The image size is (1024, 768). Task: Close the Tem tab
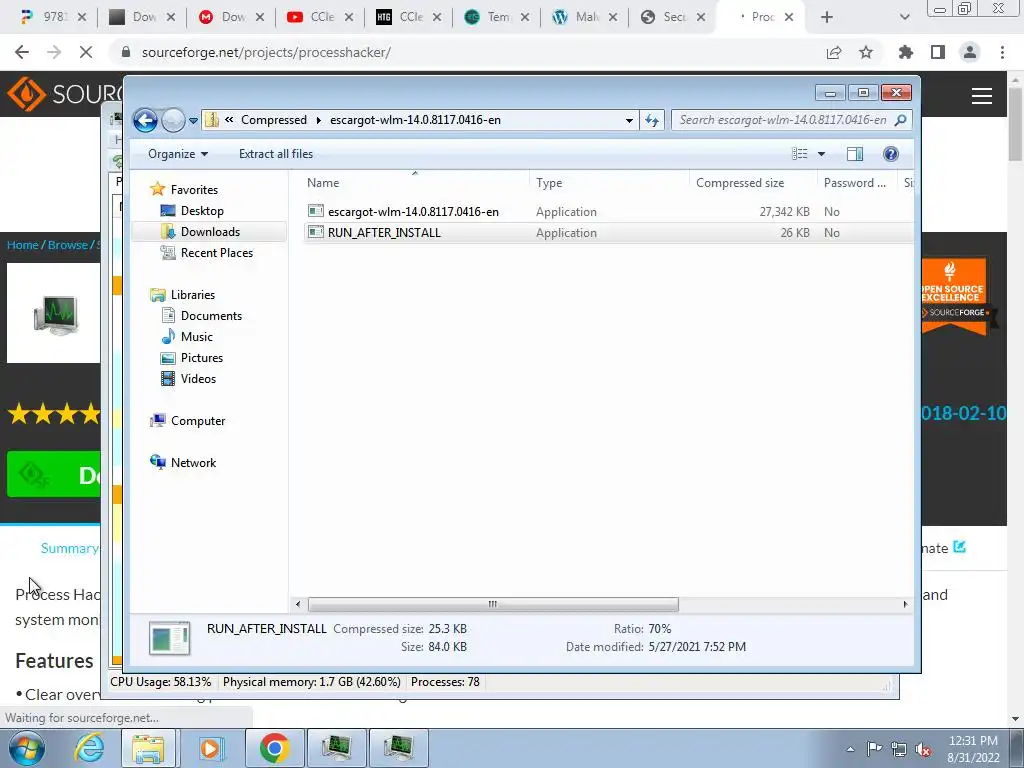tap(524, 17)
